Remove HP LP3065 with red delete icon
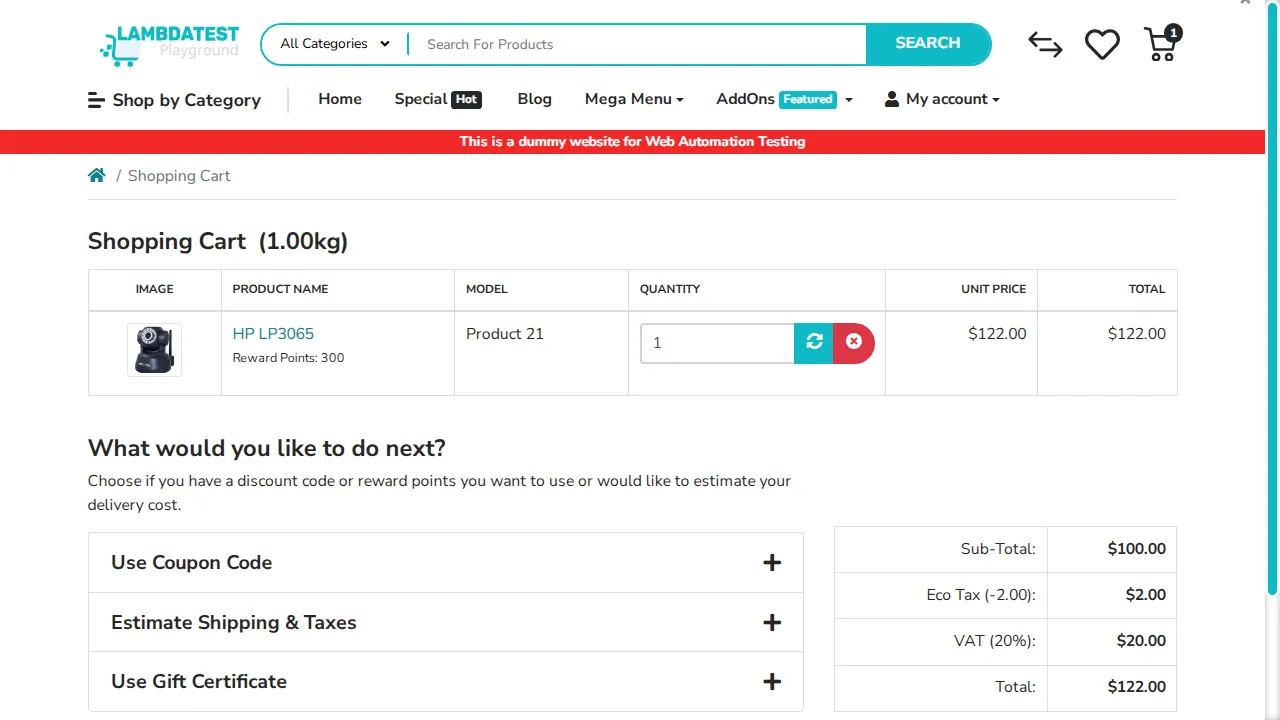Viewport: 1280px width, 720px height. (853, 343)
